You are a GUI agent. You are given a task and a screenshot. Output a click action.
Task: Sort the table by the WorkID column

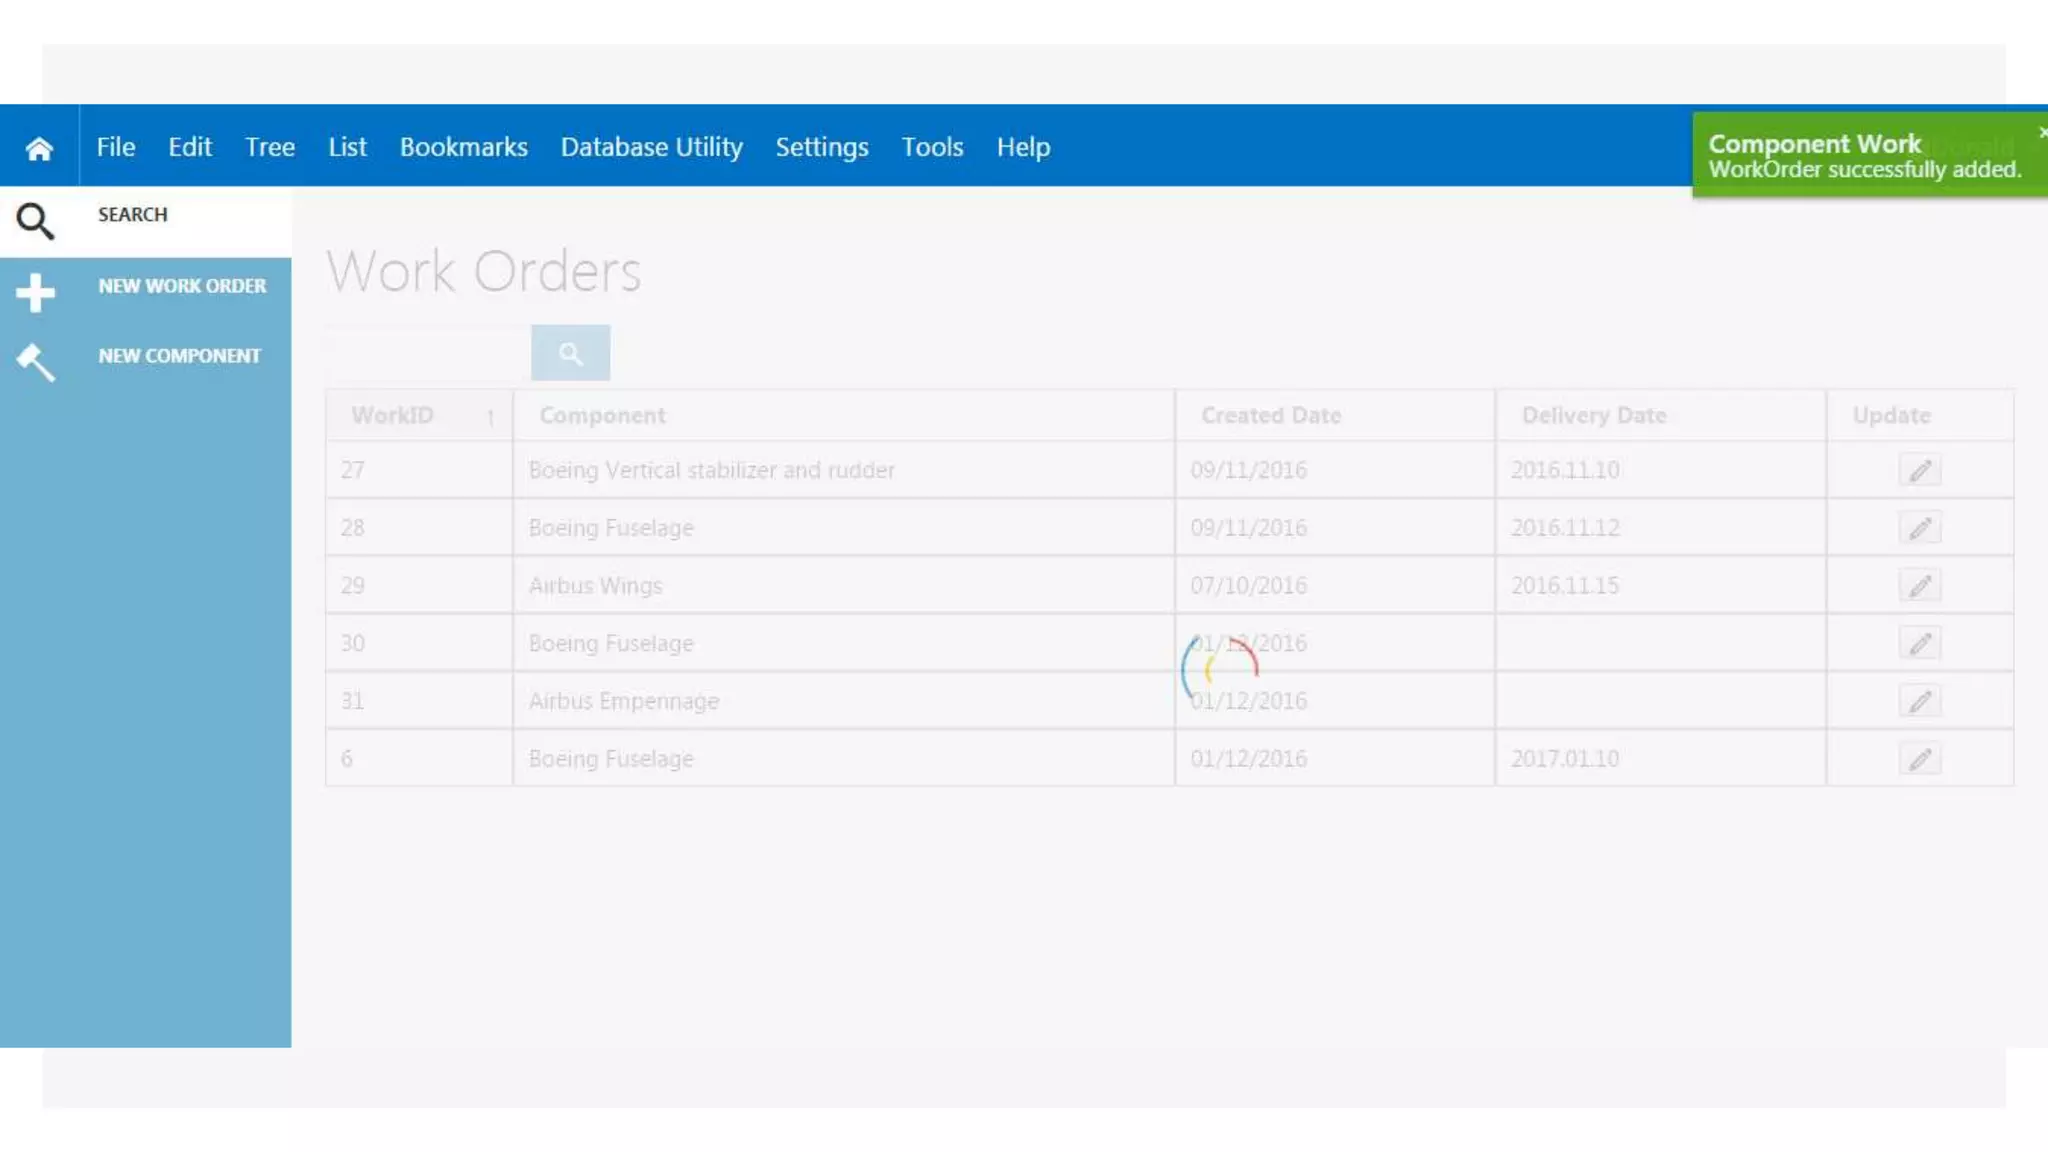[393, 415]
